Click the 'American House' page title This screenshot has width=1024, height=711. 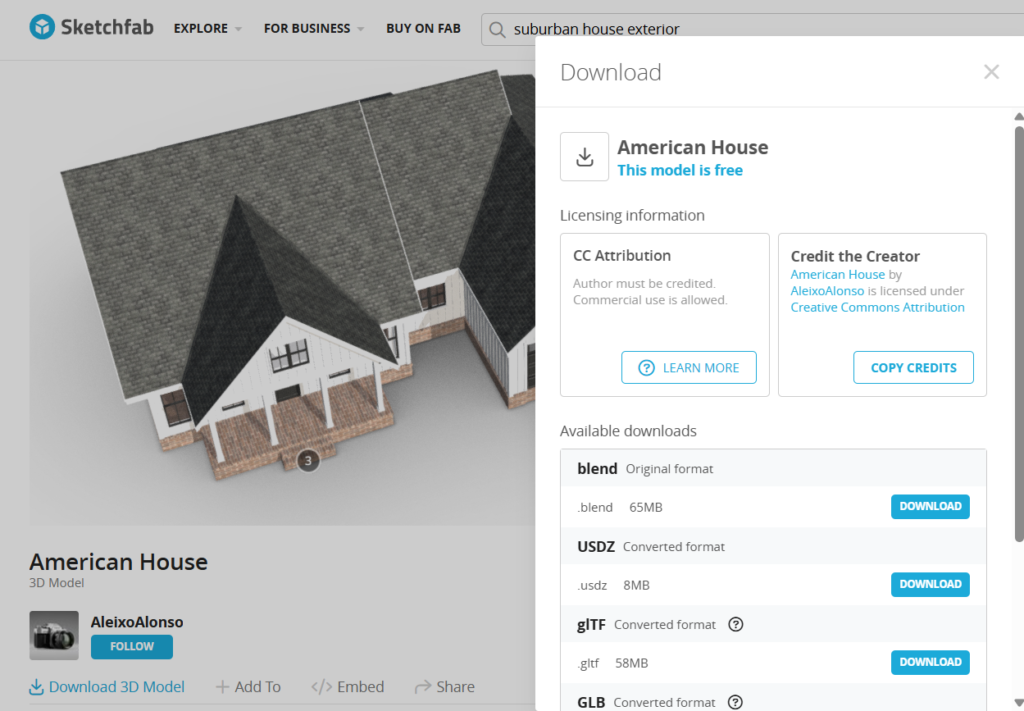tap(118, 562)
